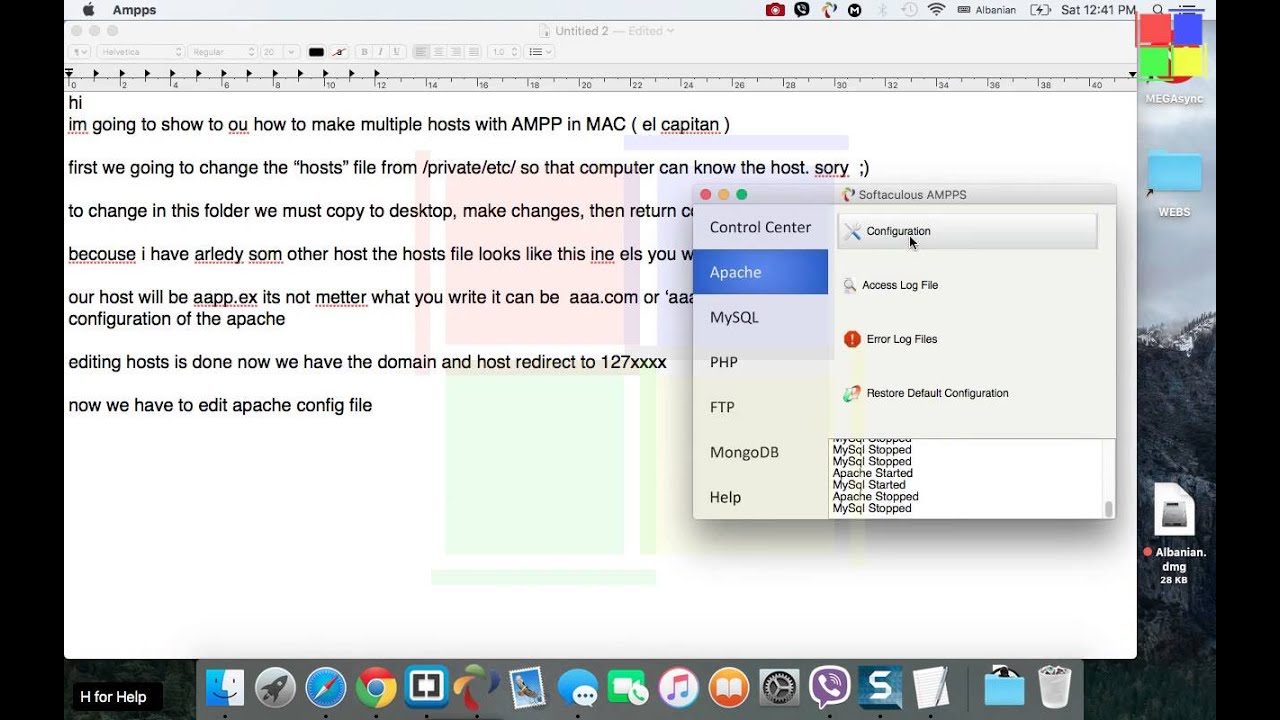1280x720 pixels.
Task: Click the Untitled 2 document title chevron
Action: pos(671,31)
